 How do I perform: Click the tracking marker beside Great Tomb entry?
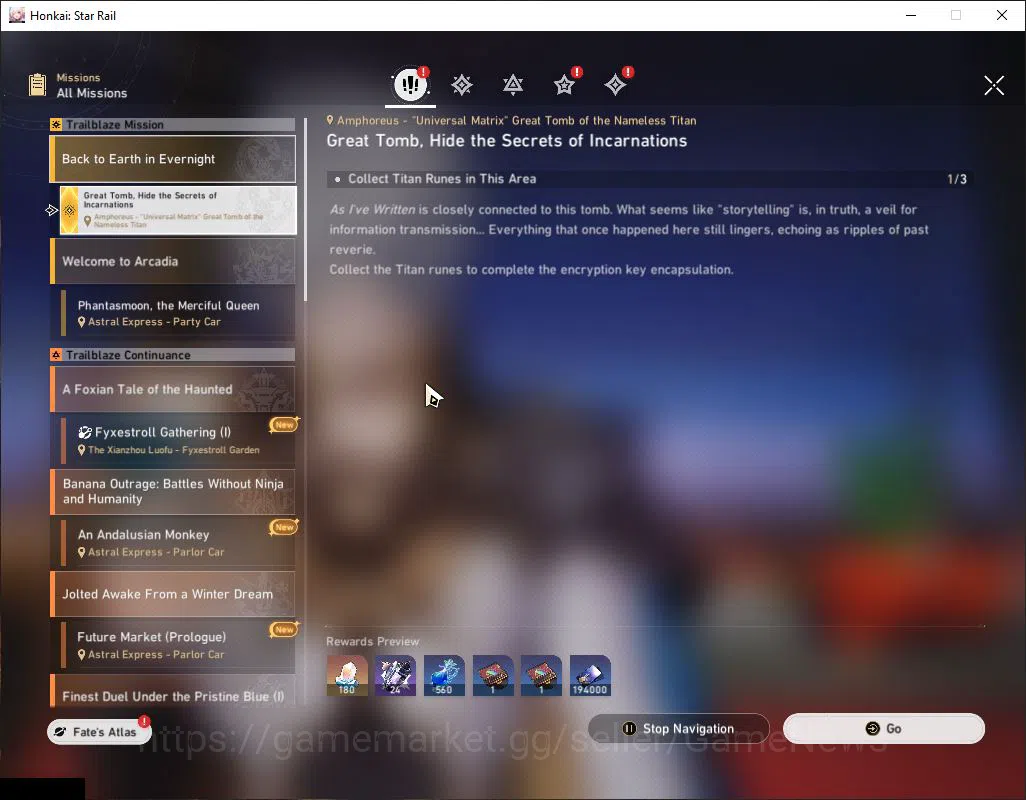(x=52, y=210)
